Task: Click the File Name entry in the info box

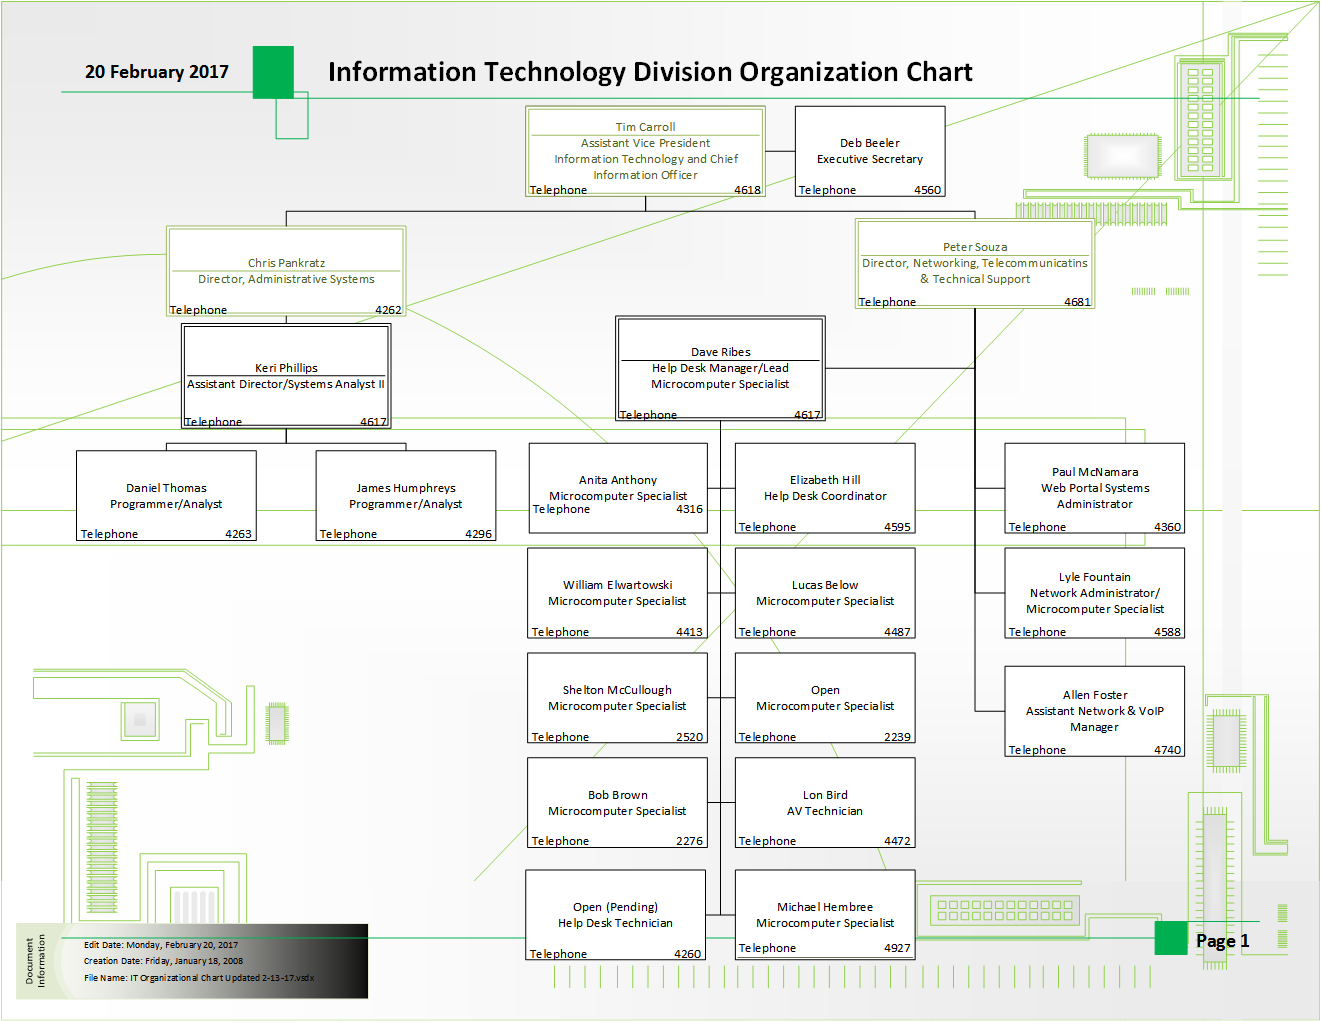Action: pyautogui.click(x=198, y=978)
